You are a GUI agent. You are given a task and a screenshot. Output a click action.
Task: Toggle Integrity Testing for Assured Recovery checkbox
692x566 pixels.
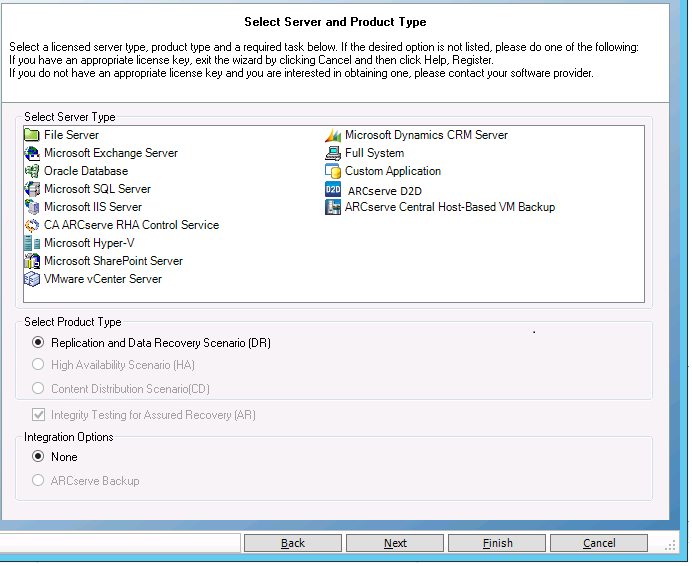point(39,415)
